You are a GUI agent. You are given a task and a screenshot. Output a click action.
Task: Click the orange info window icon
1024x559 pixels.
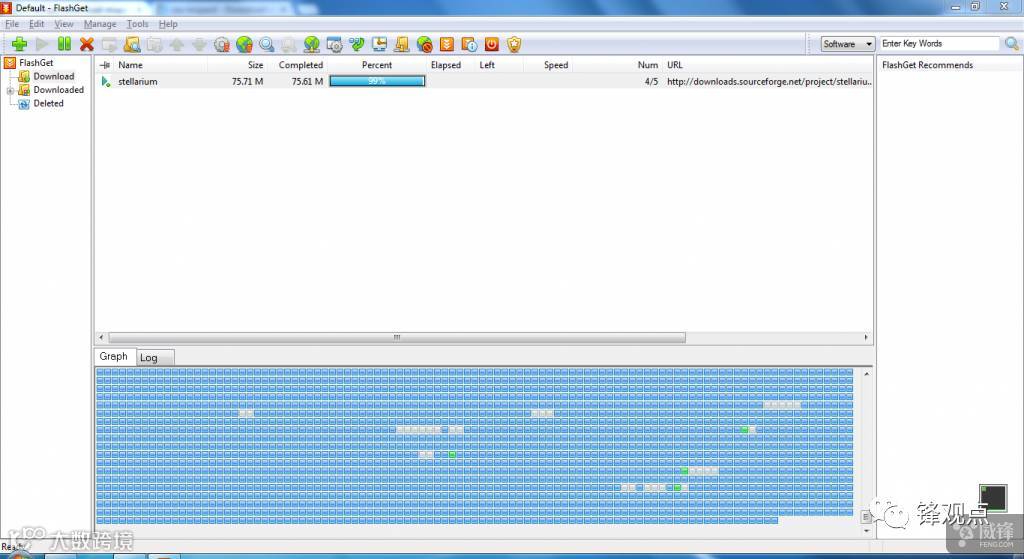pos(469,44)
